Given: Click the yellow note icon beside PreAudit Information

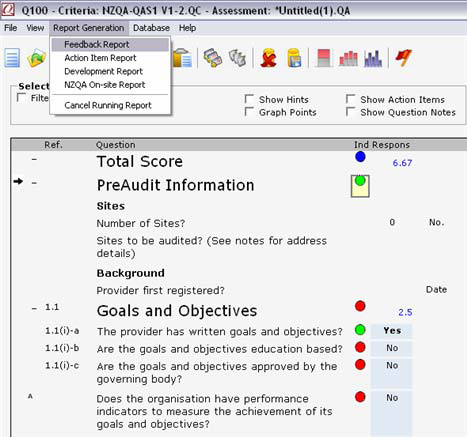Looking at the screenshot, I should tap(360, 186).
